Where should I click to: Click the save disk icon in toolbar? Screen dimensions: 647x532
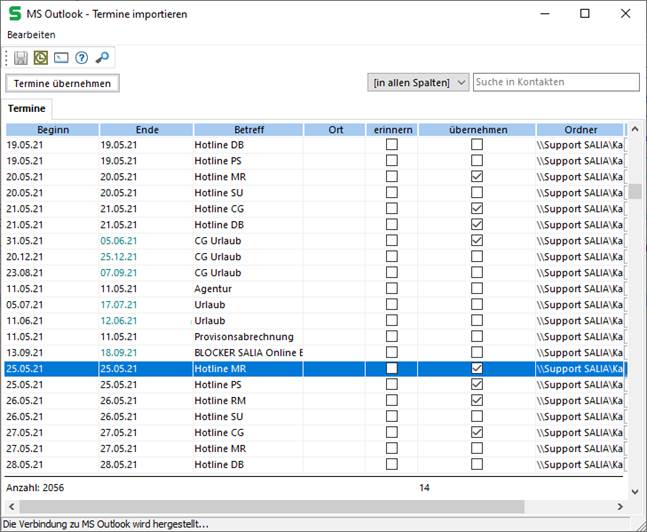click(21, 58)
